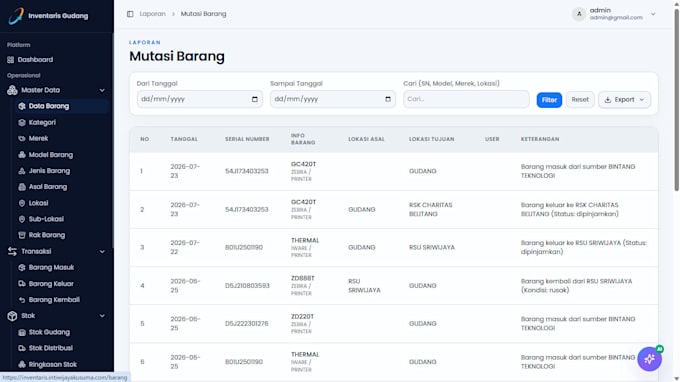Click the Data Barang box icon
Image resolution: width=680 pixels, height=382 pixels.
pos(22,106)
